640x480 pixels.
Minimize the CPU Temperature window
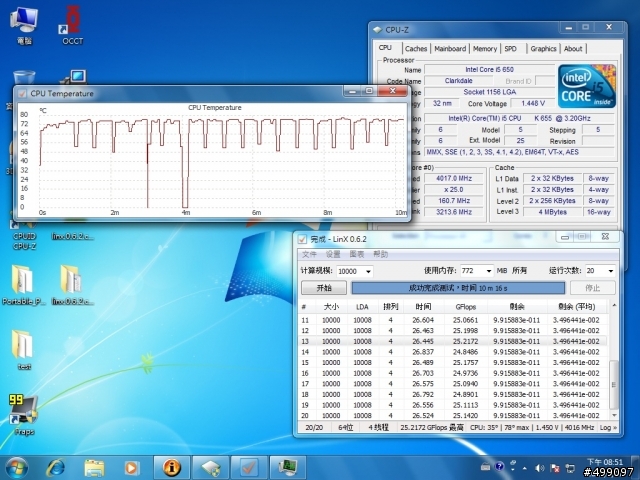[x=353, y=91]
